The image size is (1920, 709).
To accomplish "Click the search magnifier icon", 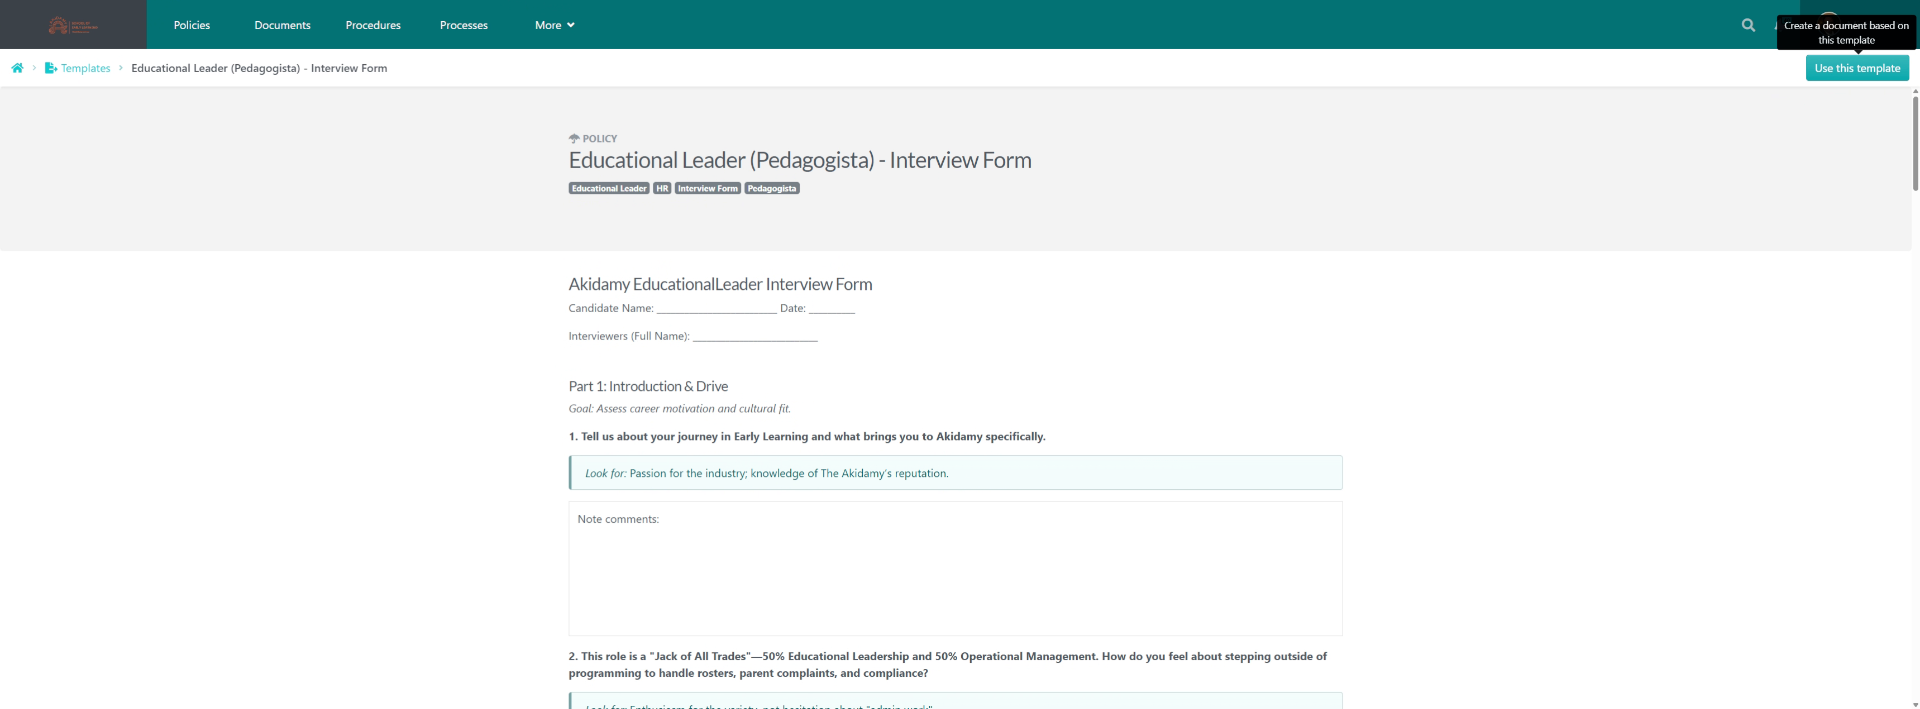I will click(x=1748, y=25).
